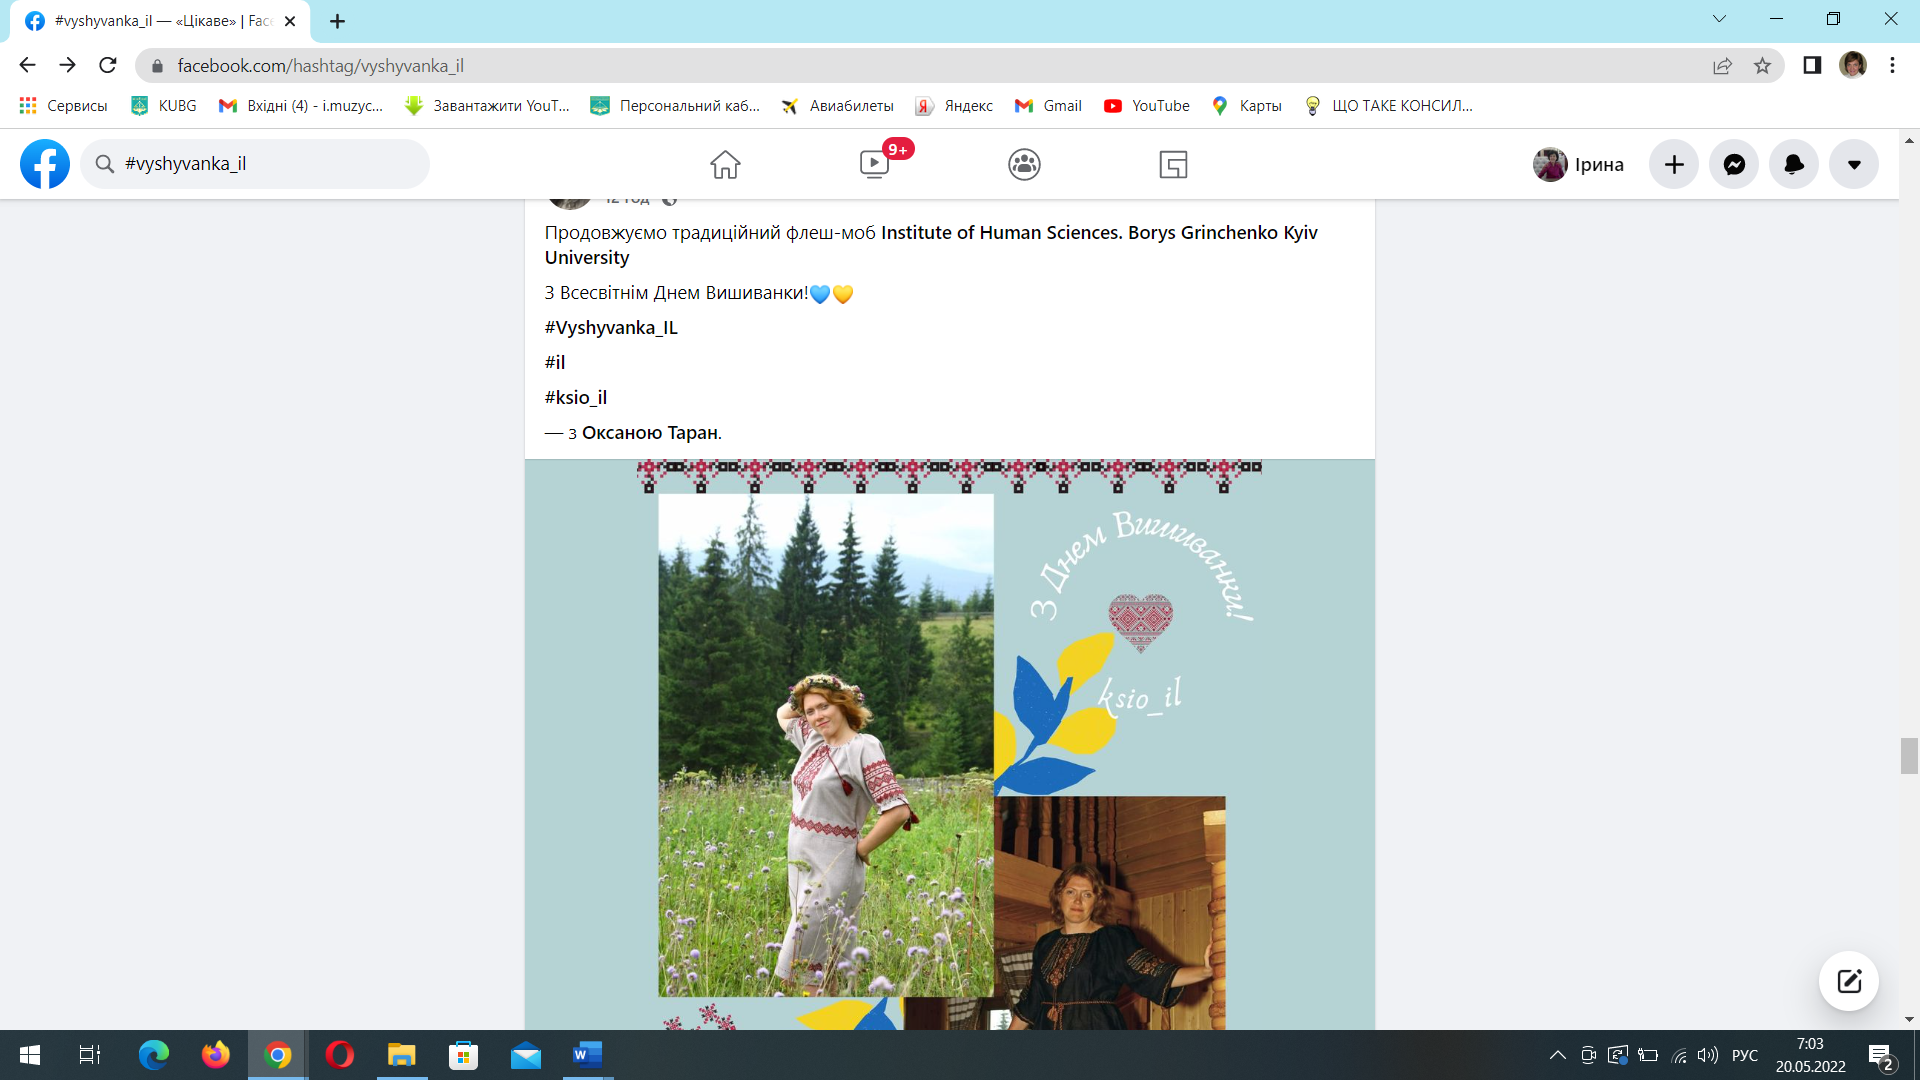
Task: Open Facebook Watch video icon
Action: (x=874, y=164)
